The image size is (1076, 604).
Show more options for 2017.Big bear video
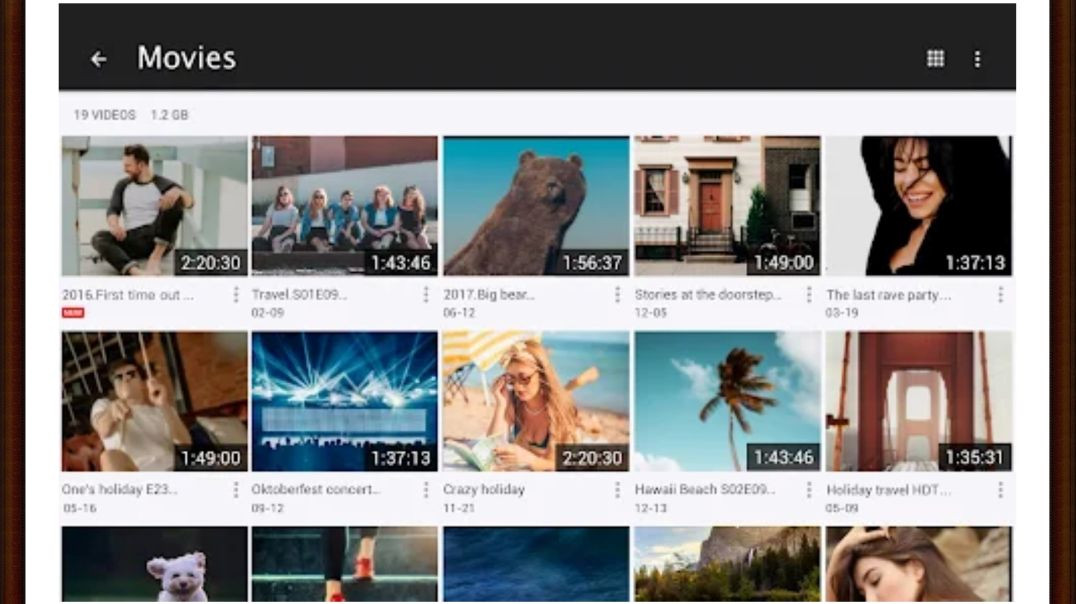[617, 295]
